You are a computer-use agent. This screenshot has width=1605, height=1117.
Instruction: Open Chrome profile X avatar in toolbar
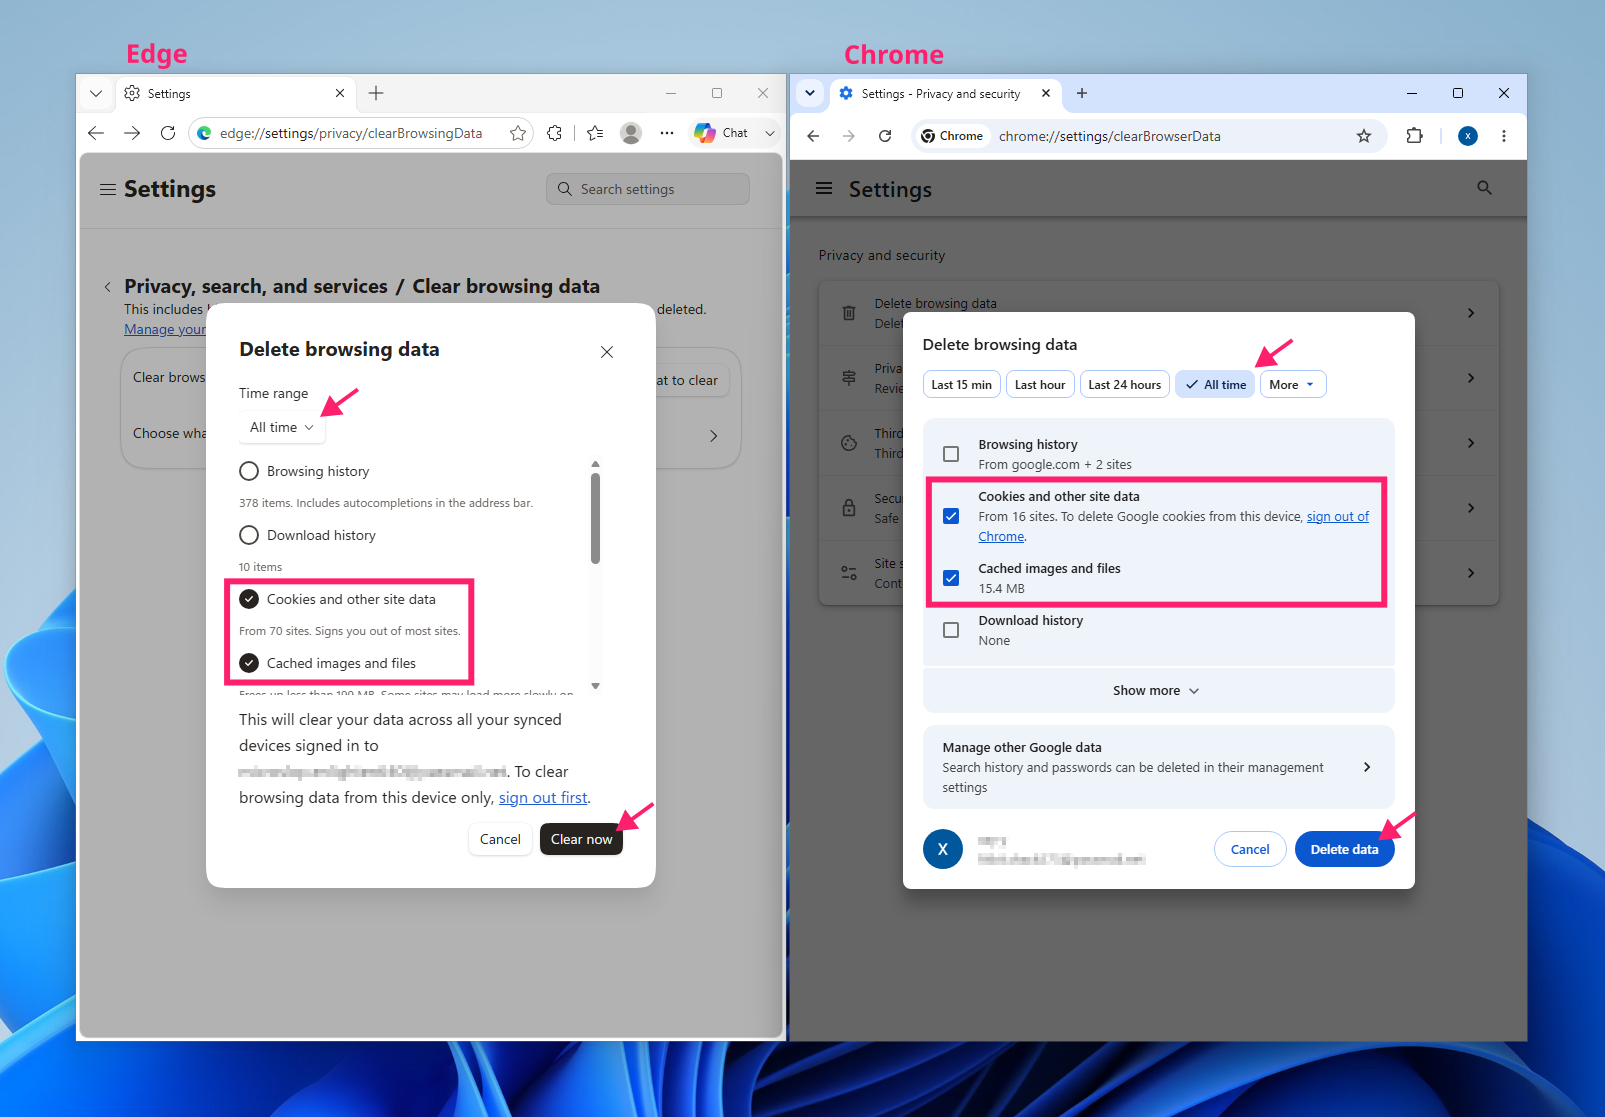click(x=1468, y=136)
